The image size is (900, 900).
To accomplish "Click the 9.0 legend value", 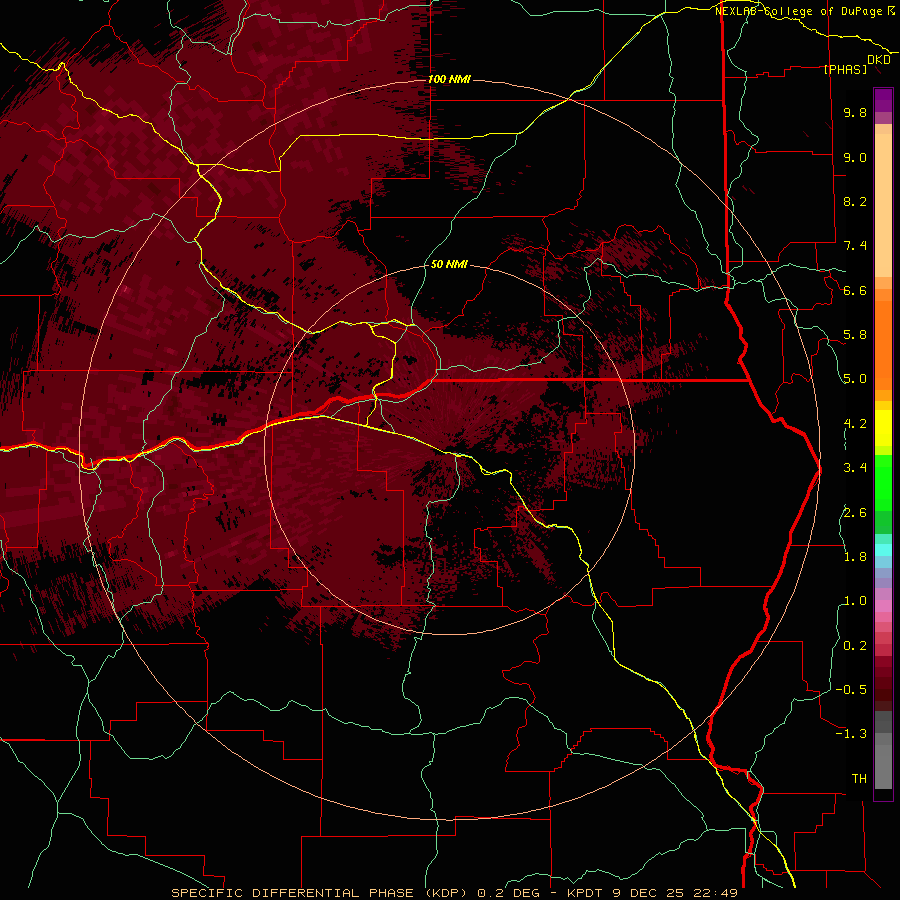I will pos(855,157).
